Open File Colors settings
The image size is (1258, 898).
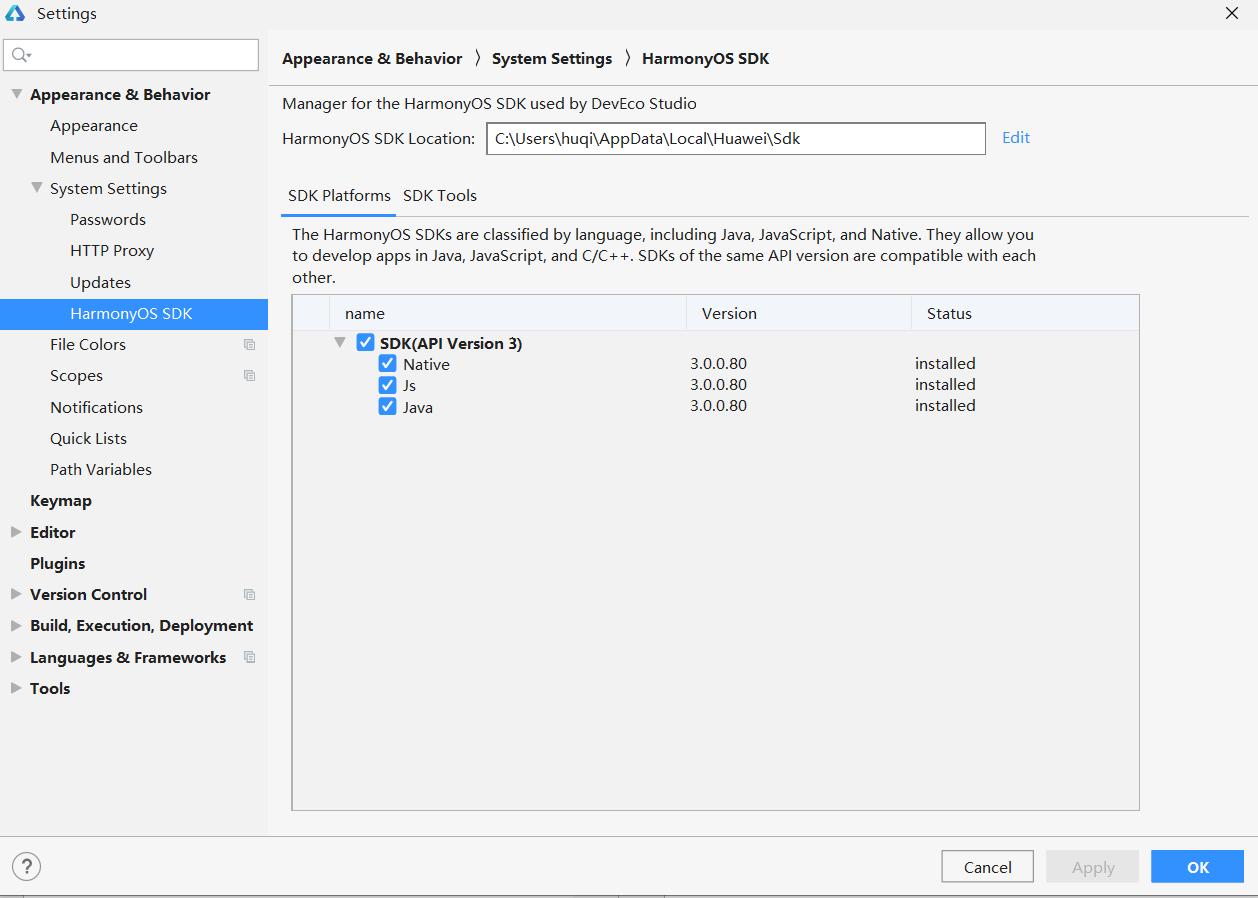88,345
